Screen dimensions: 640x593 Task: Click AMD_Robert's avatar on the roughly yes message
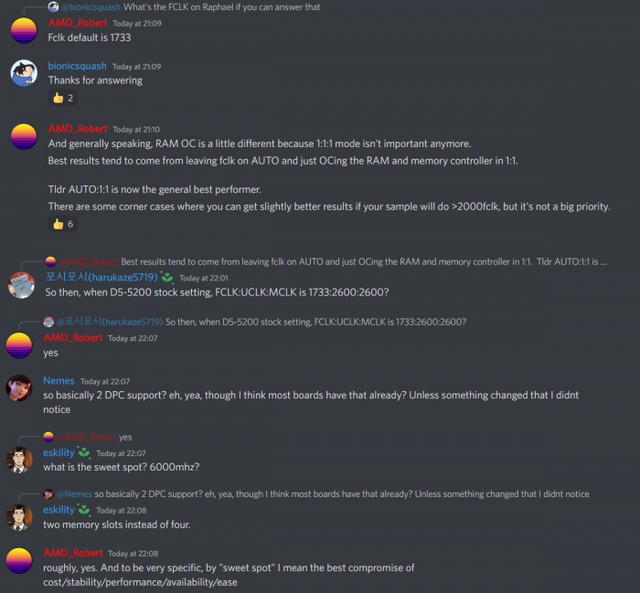(19, 561)
